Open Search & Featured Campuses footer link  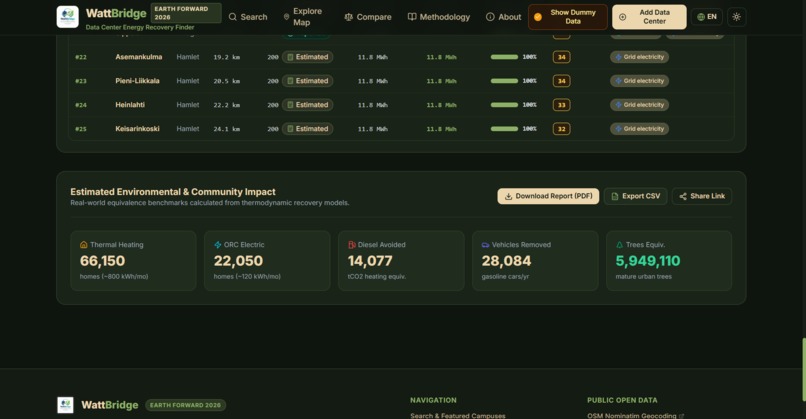[x=457, y=415]
